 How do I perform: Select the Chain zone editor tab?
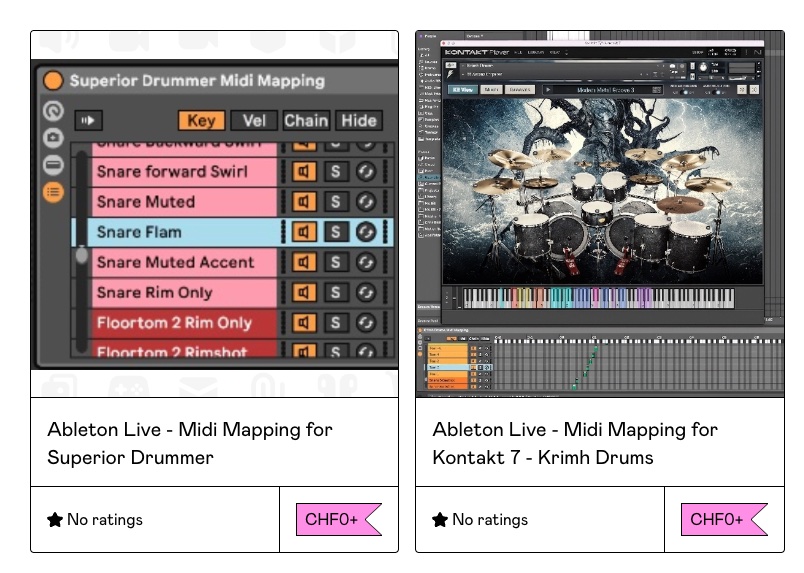coord(306,121)
